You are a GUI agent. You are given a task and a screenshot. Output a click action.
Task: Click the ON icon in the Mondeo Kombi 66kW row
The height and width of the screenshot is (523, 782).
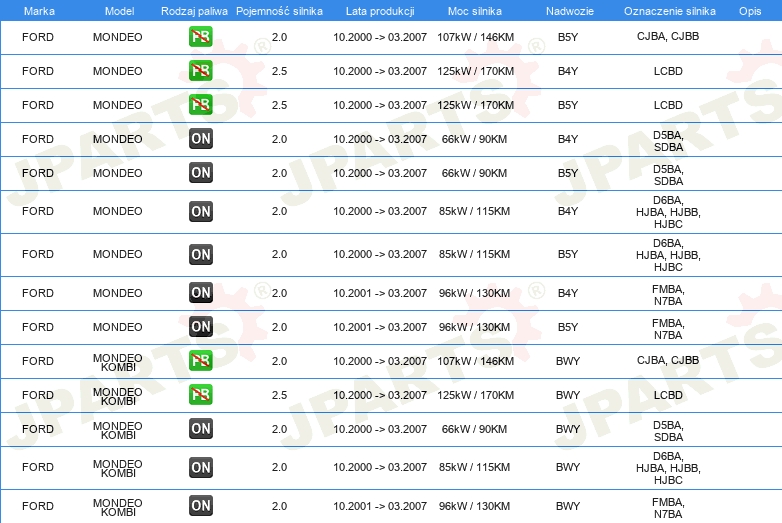coord(200,428)
